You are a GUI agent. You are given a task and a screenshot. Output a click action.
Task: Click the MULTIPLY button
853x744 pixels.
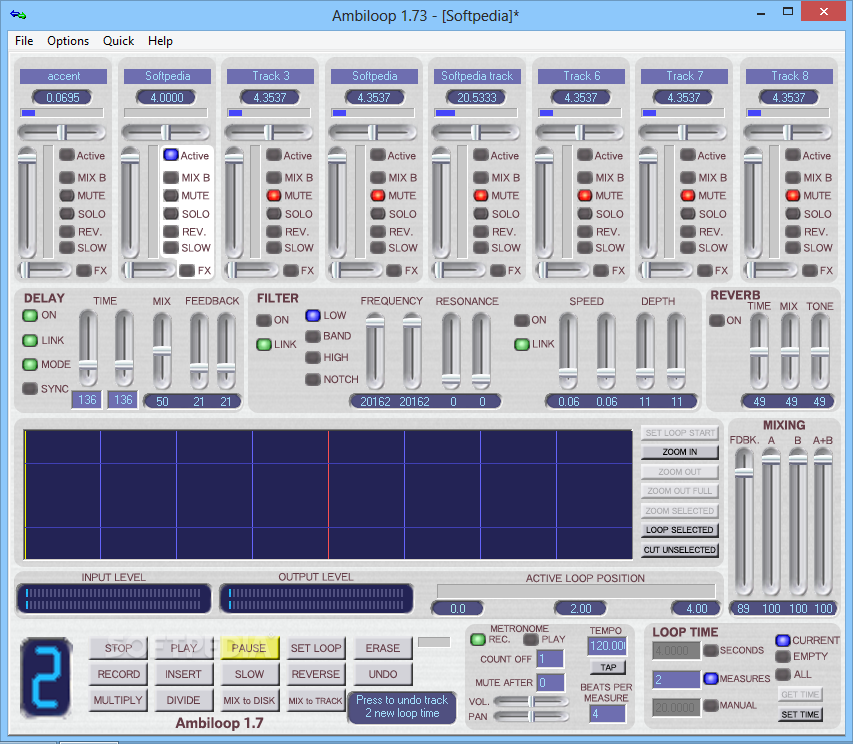(118, 700)
